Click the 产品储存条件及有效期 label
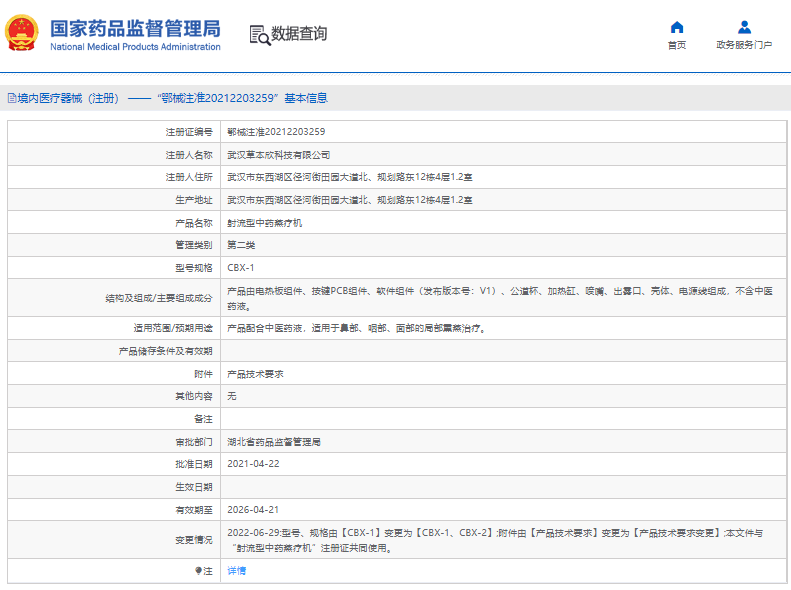 165,351
